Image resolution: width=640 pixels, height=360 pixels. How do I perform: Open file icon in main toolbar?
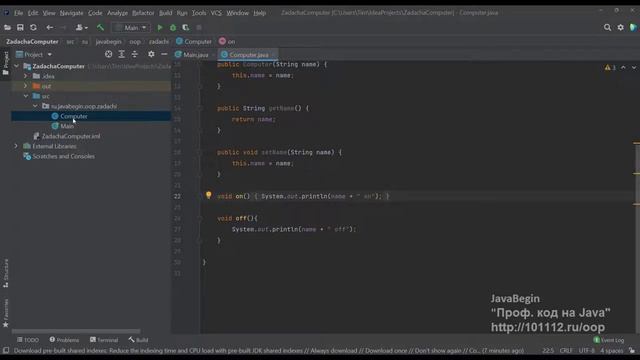(x=7, y=27)
